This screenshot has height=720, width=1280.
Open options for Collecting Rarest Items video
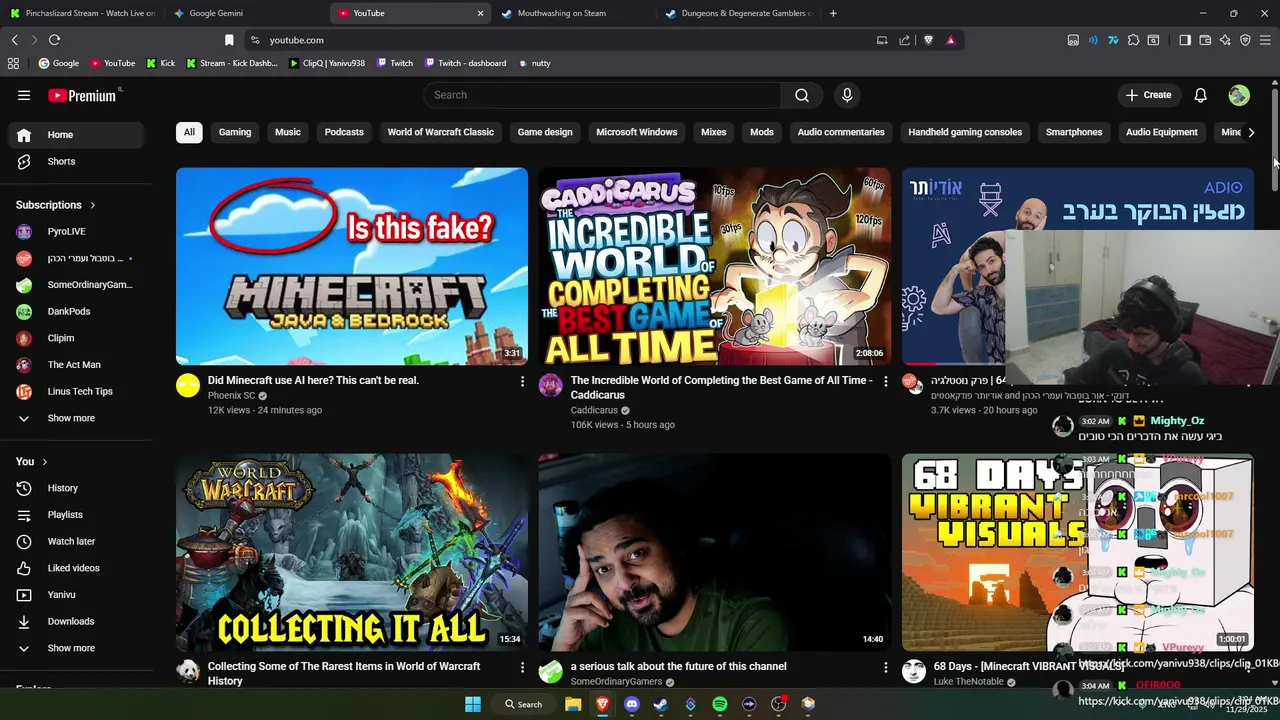(522, 667)
